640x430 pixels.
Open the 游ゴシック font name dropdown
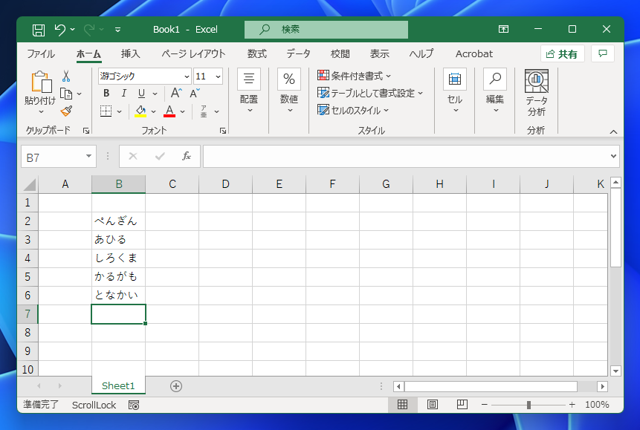coord(187,76)
